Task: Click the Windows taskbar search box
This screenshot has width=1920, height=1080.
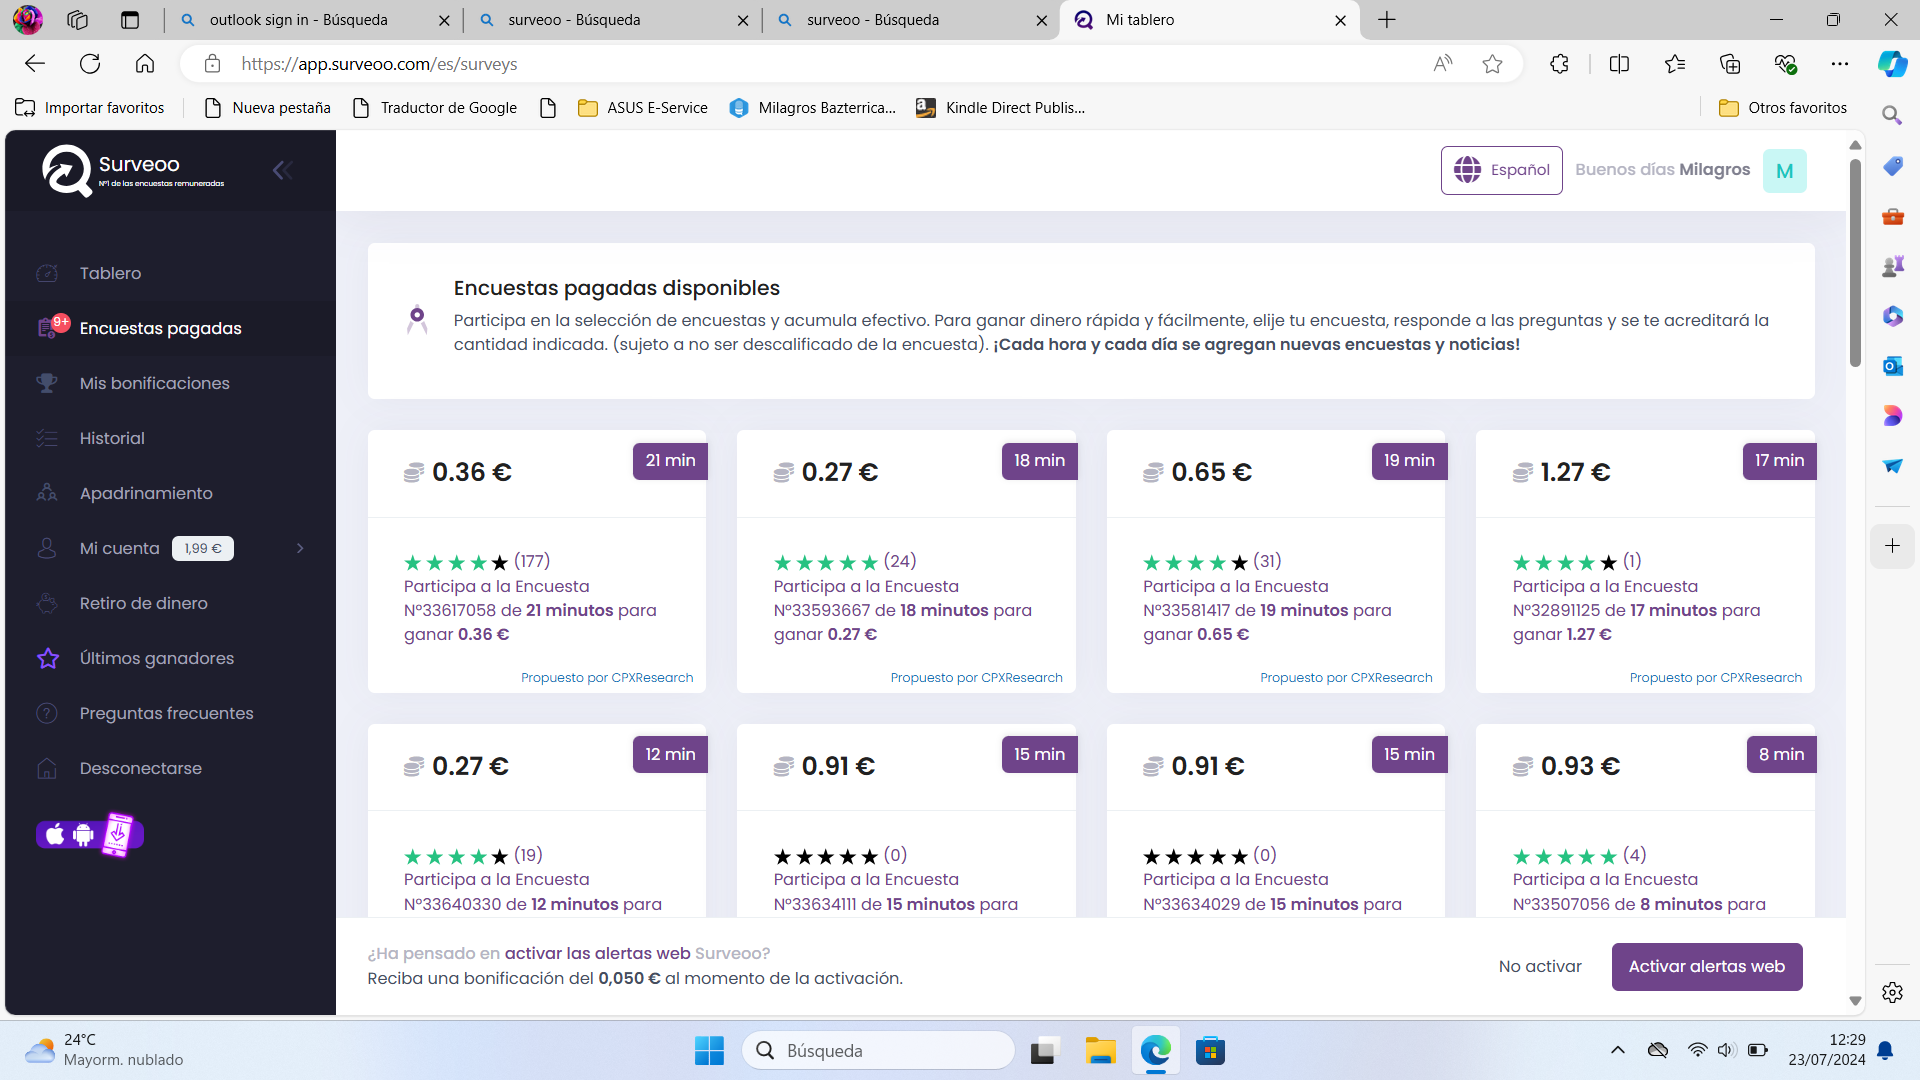Action: [878, 1051]
